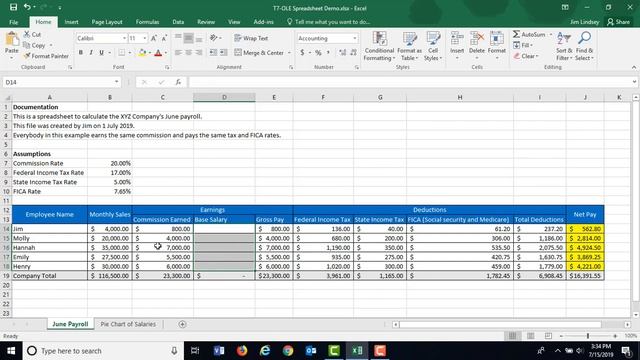
Task: Open the Font name dropdown
Action: pyautogui.click(x=124, y=38)
